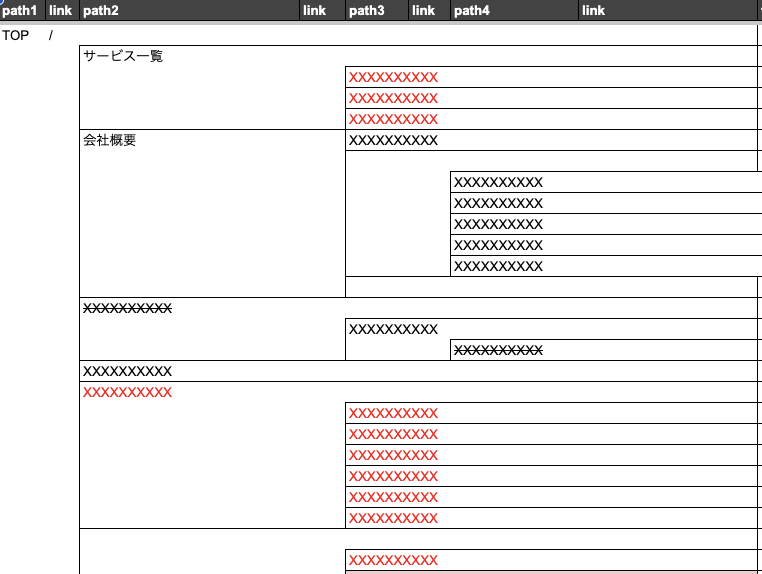Screen dimensions: 762x574
Task: Click the struck-through XXXXXXXXXX in the path4 column
Action: click(x=498, y=350)
